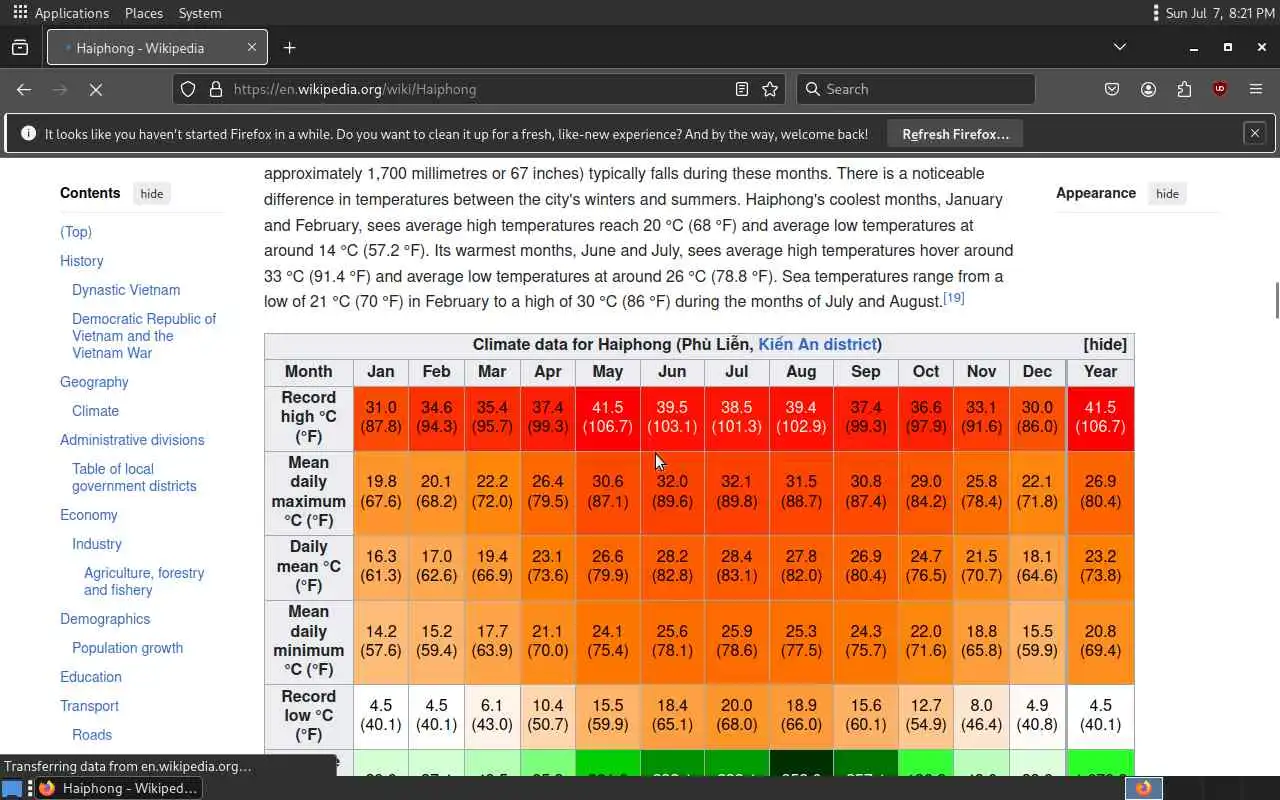Open the Applications grid icon
1280x800 pixels.
click(20, 13)
